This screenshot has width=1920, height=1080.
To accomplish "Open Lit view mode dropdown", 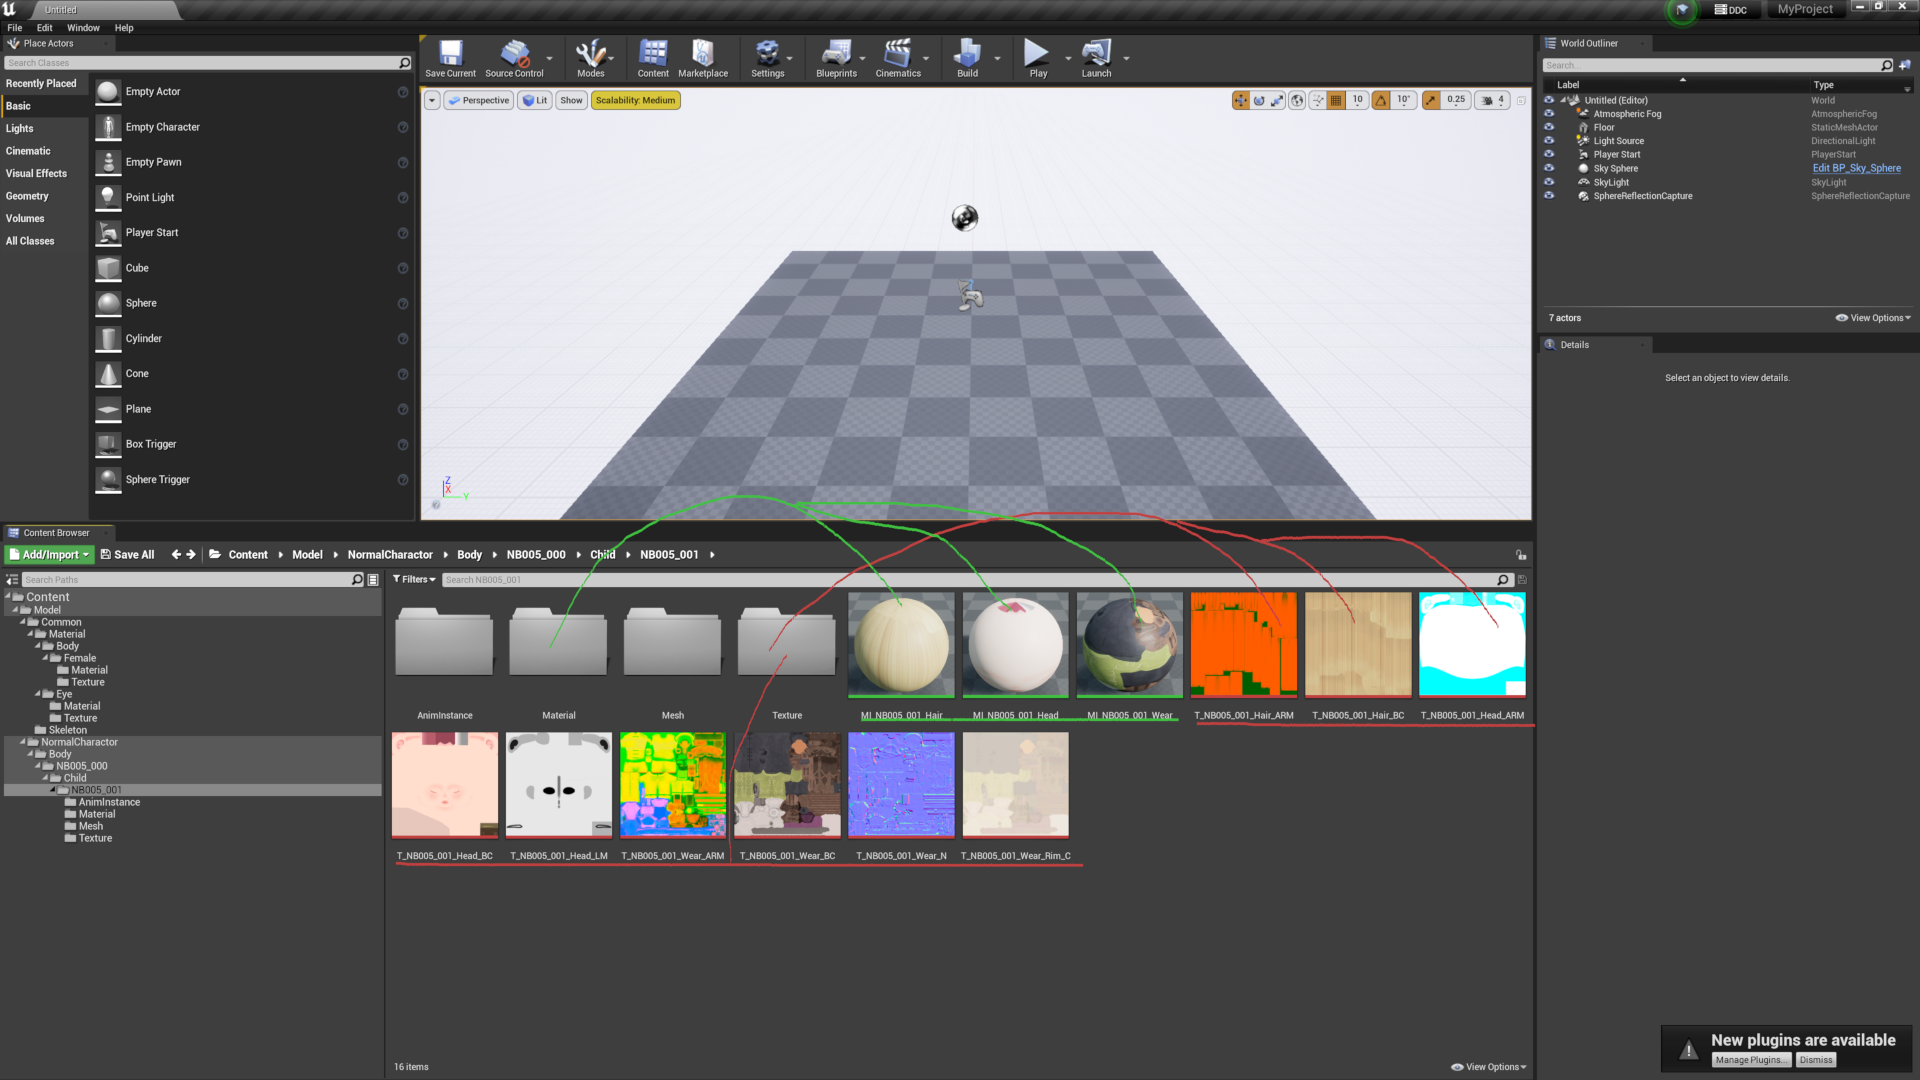I will [535, 100].
